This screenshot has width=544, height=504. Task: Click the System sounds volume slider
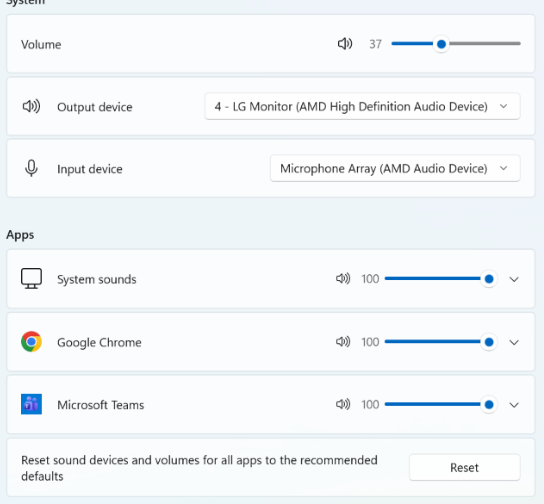[x=441, y=279]
